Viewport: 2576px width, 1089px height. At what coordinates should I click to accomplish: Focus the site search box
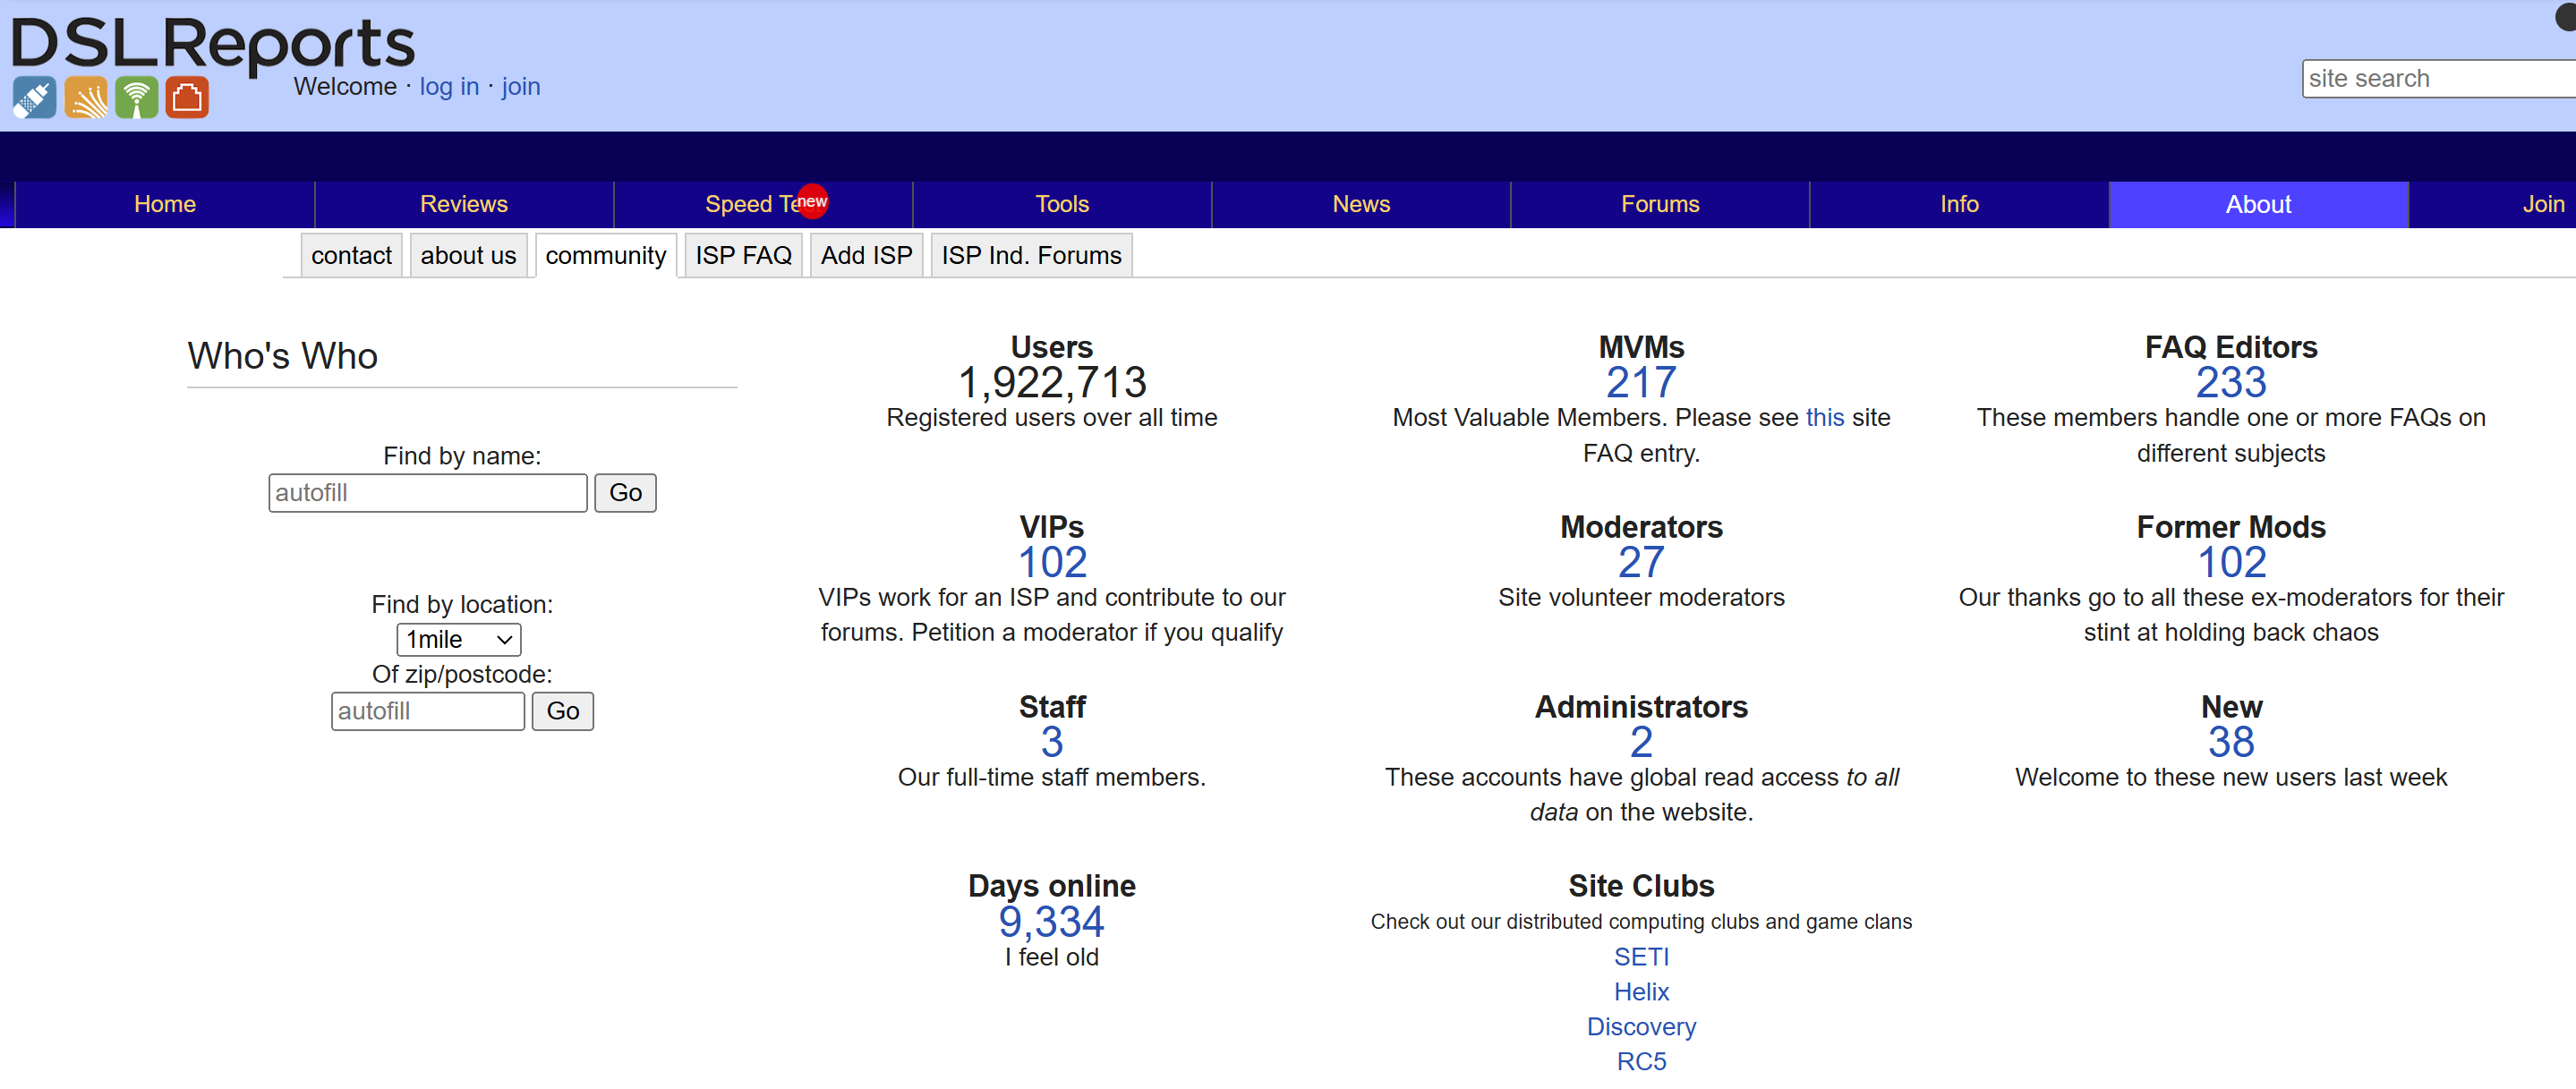(2438, 78)
